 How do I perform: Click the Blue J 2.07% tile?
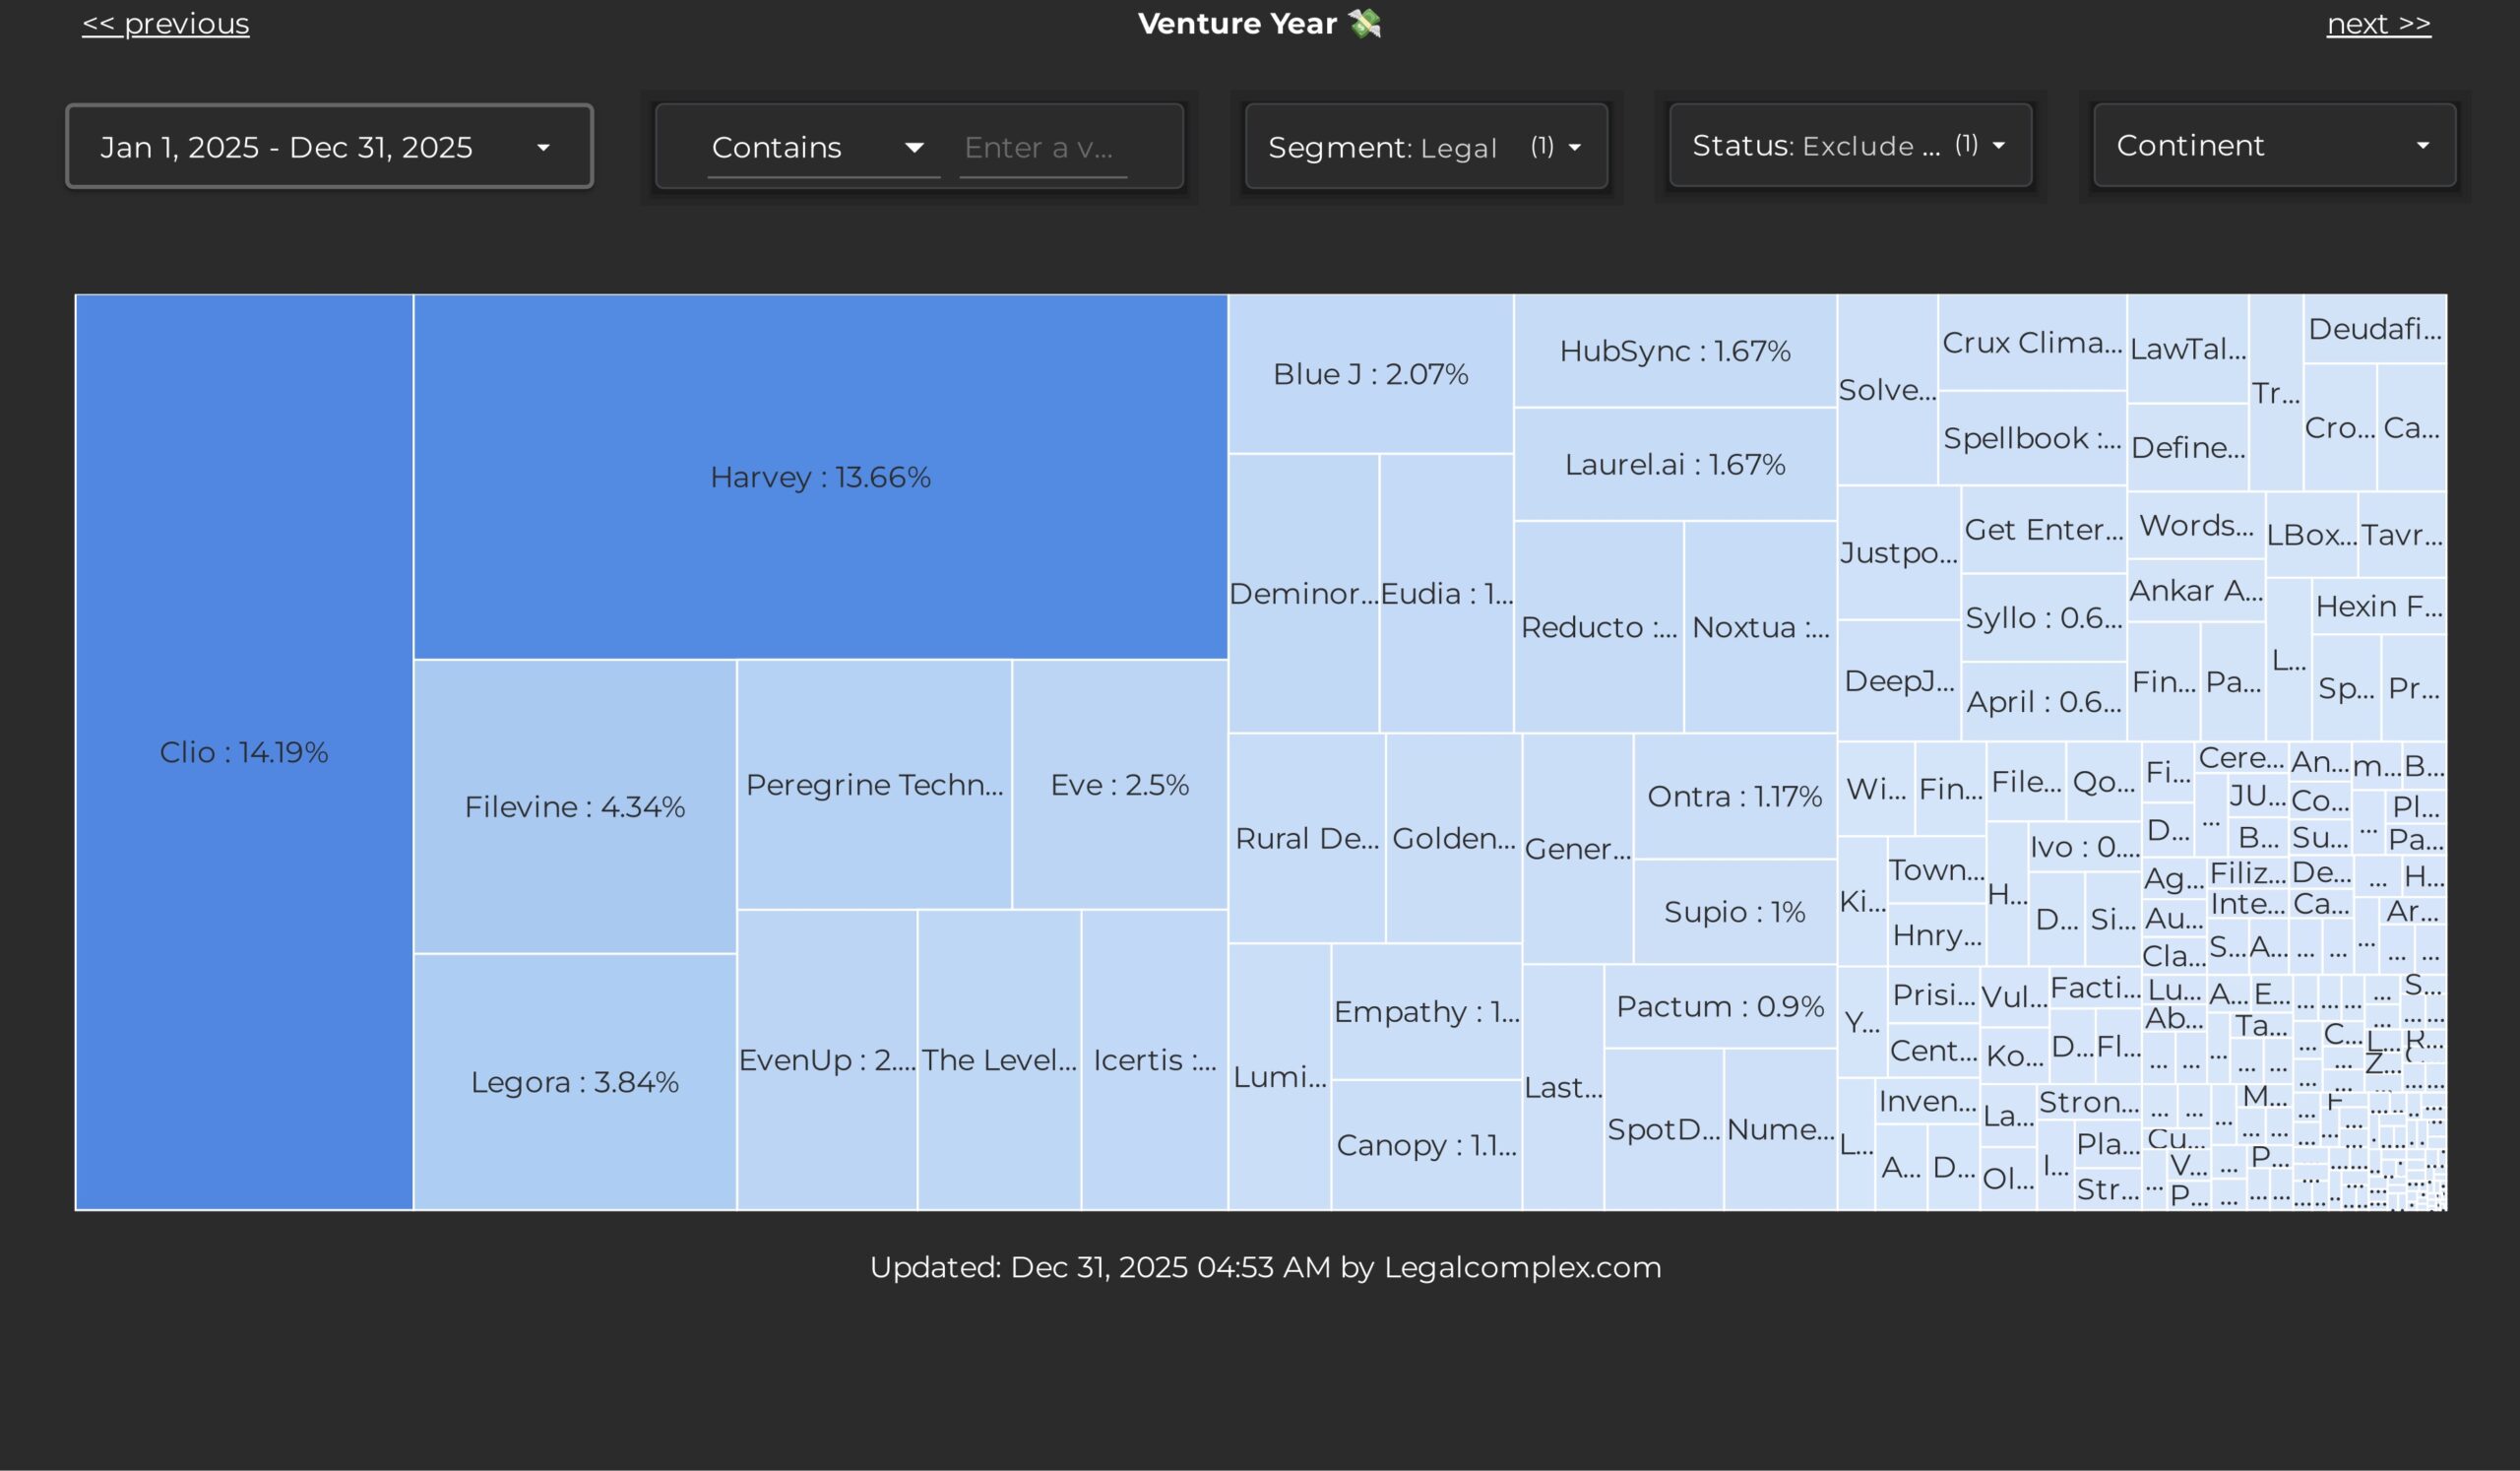[x=1370, y=374]
